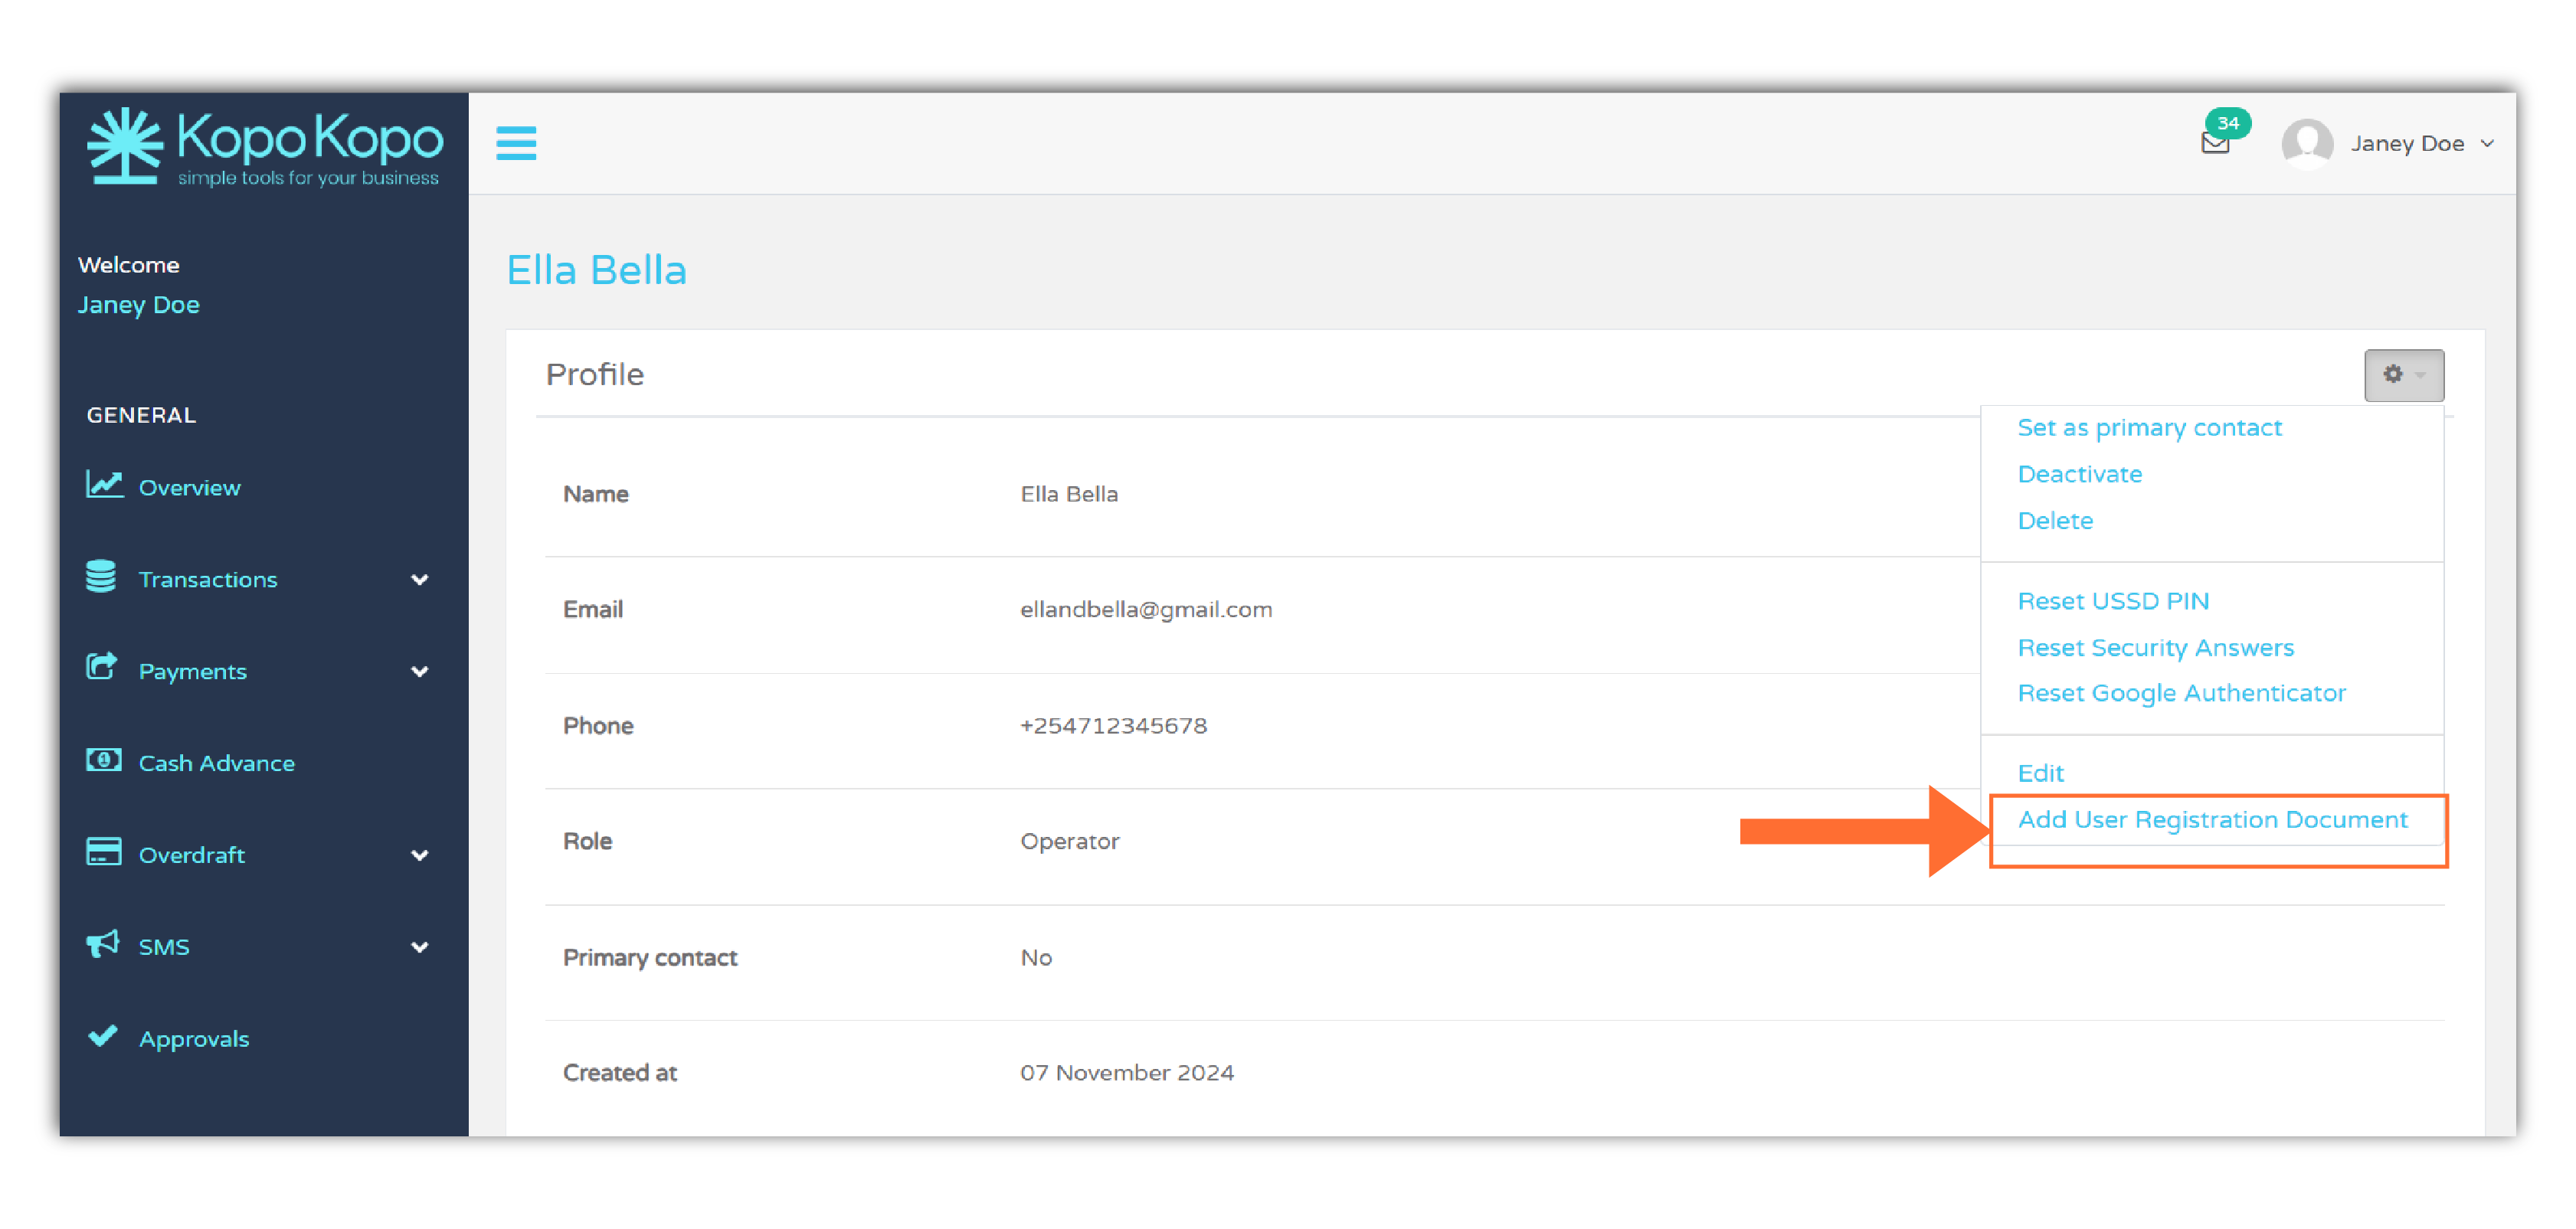2576x1229 pixels.
Task: Click the hamburger menu toggle
Action: tap(517, 143)
